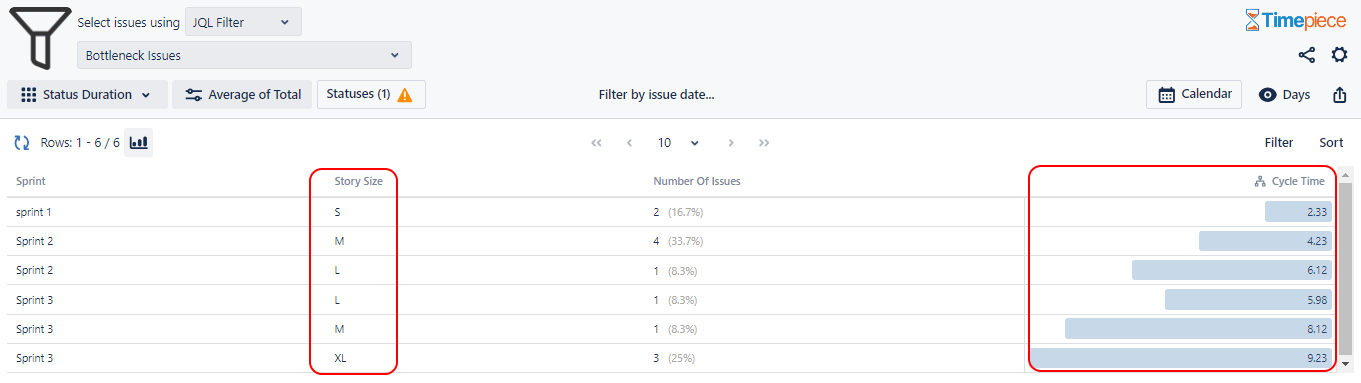Open the Calendar button
This screenshot has width=1361, height=383.
[1194, 94]
